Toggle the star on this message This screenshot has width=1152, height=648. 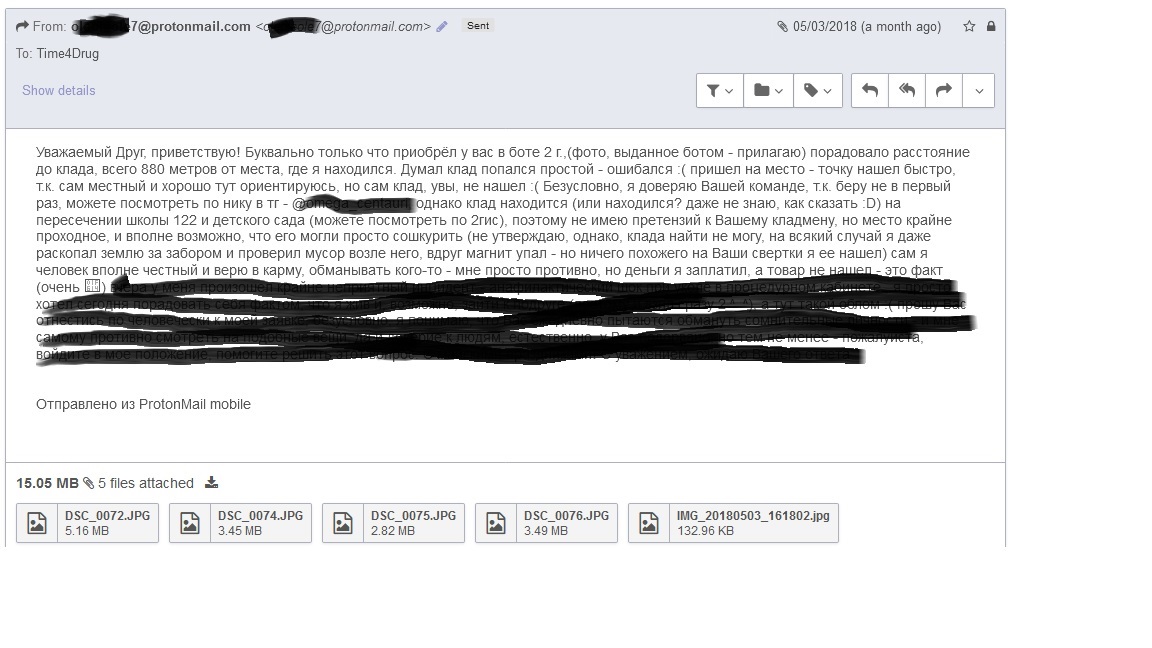[969, 26]
